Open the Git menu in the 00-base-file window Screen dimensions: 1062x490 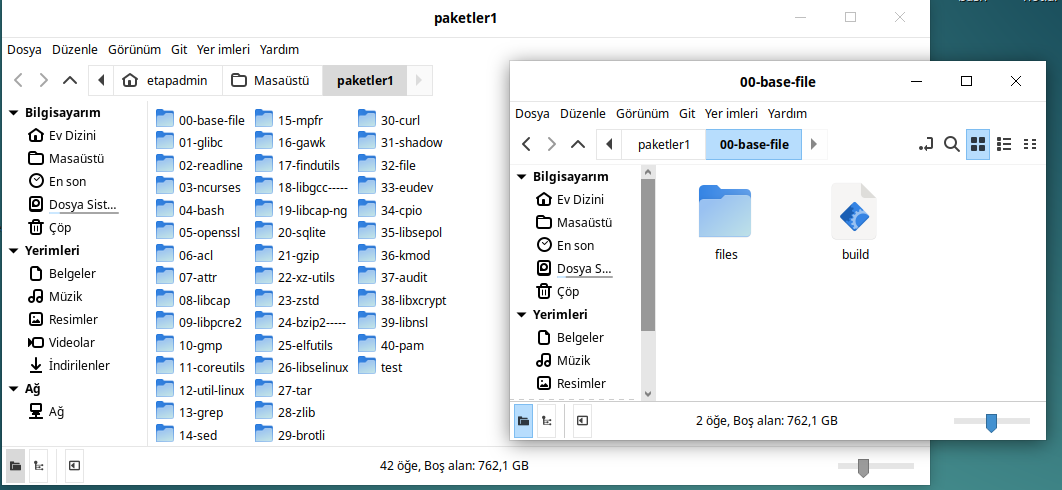pyautogui.click(x=687, y=113)
